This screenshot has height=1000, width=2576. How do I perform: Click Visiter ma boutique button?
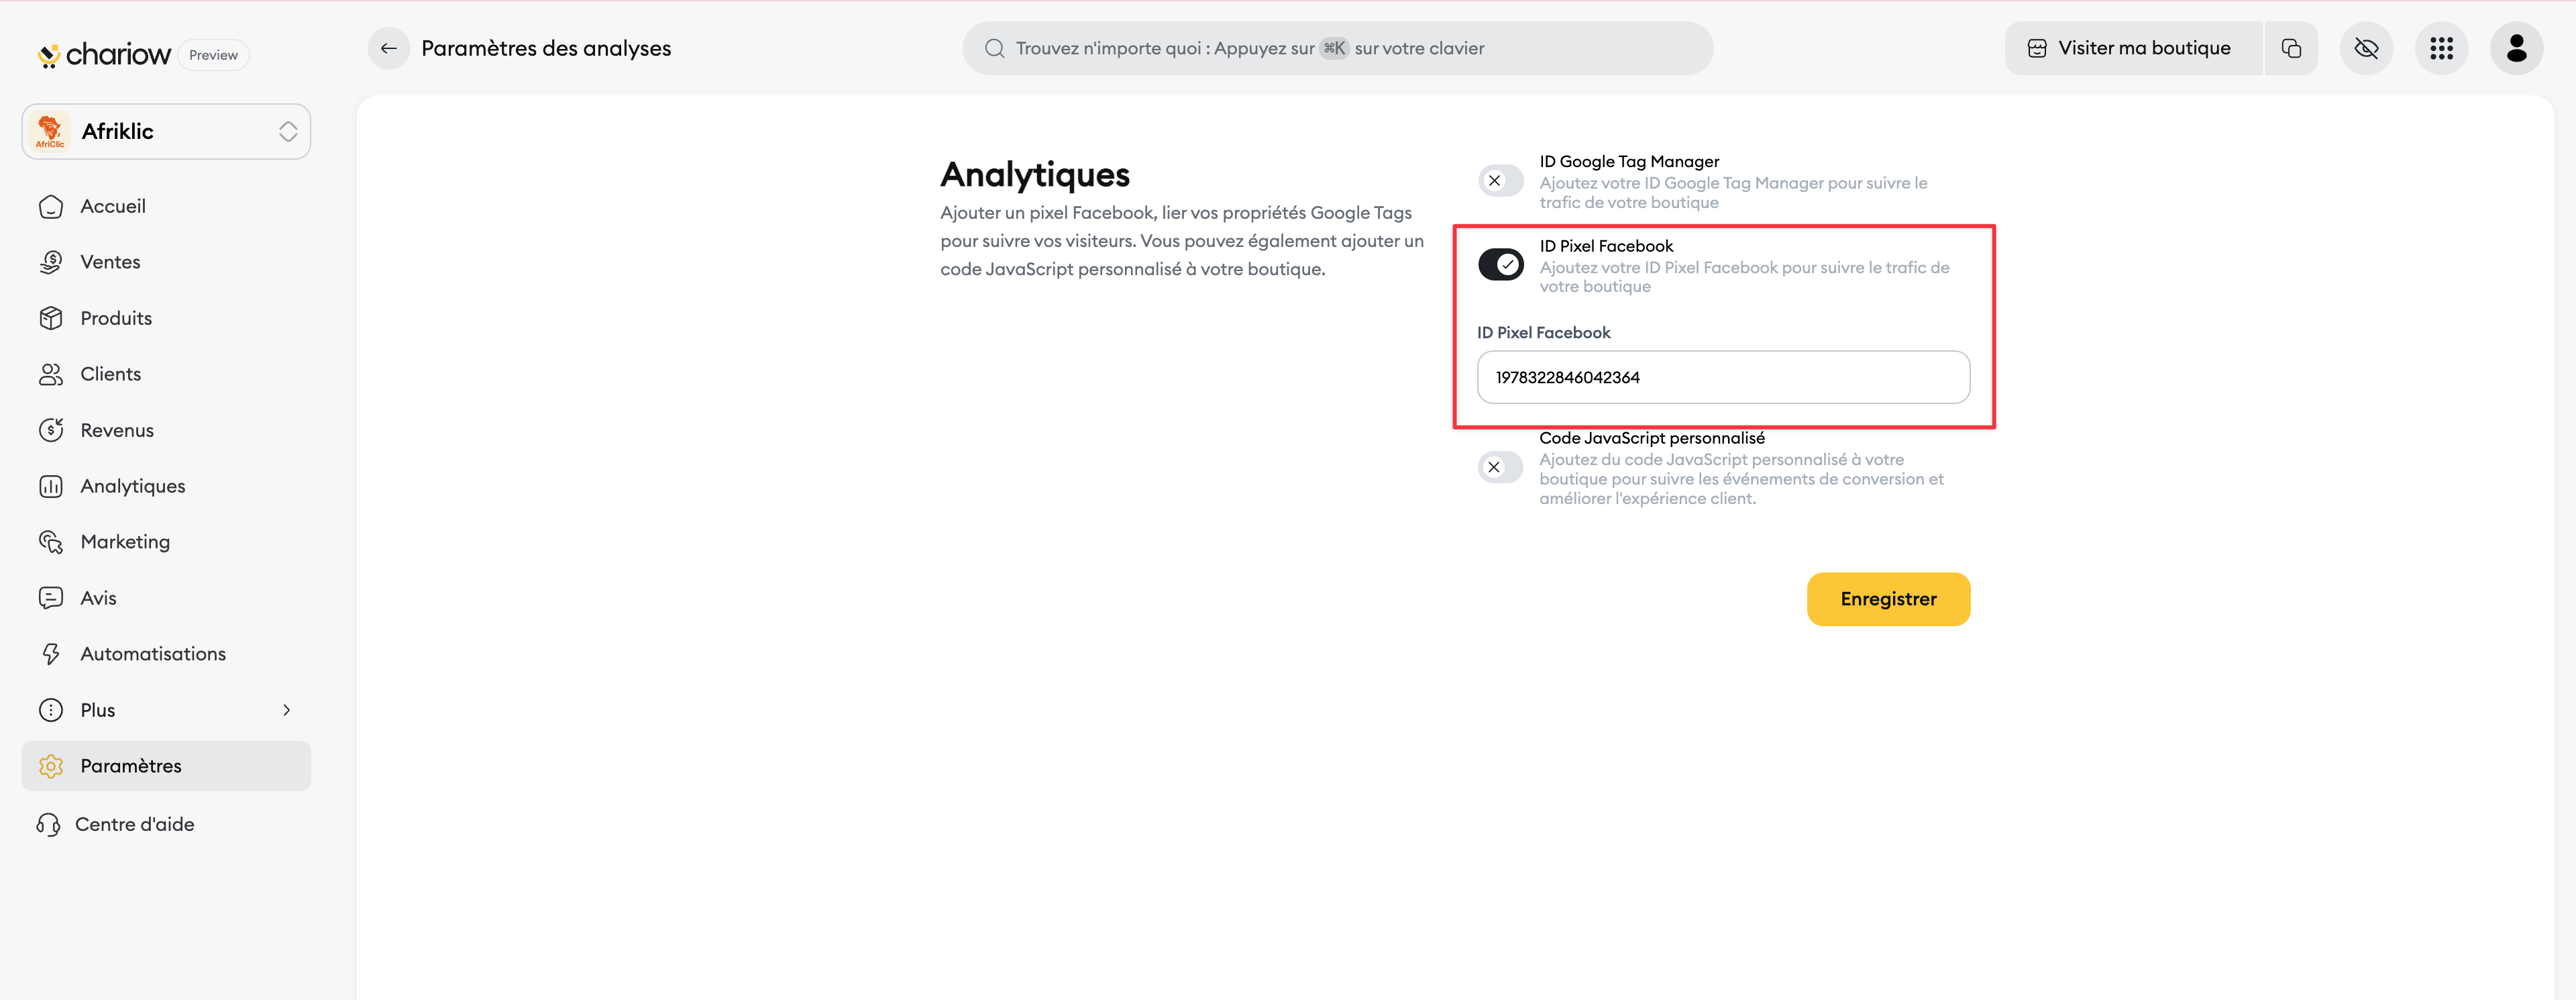pos(2132,48)
